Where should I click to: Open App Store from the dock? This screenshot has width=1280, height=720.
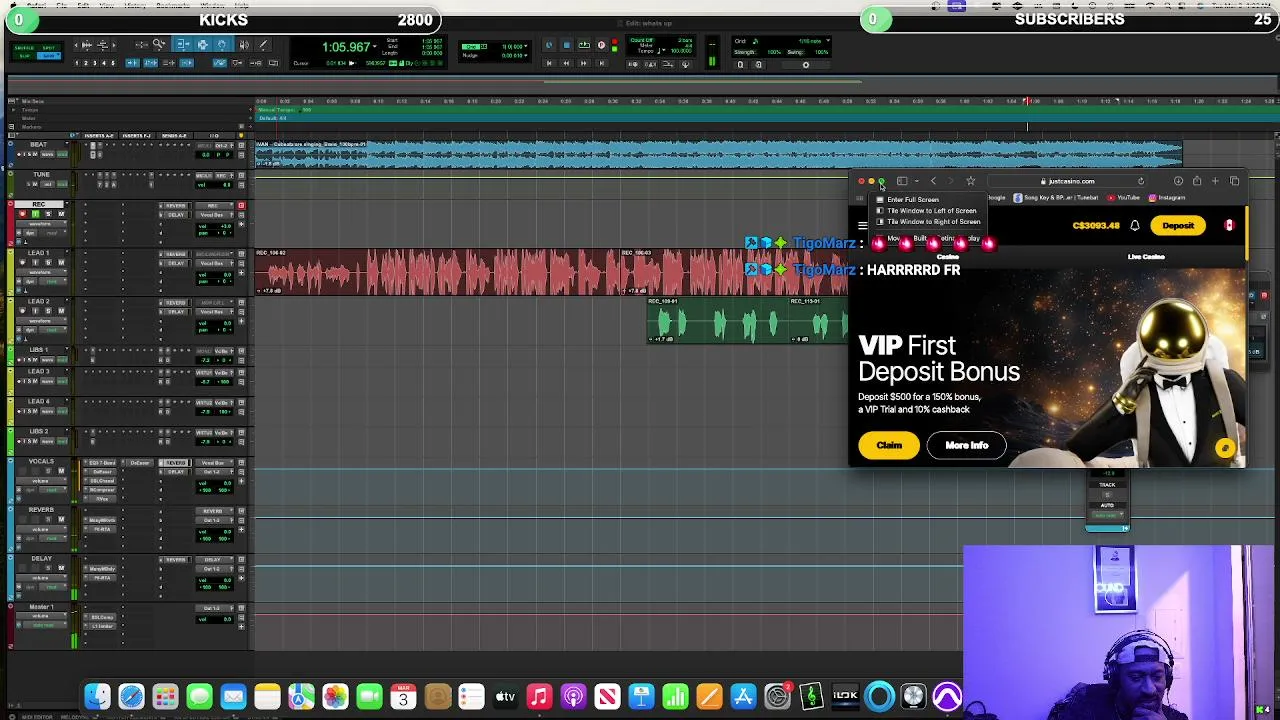(x=743, y=697)
